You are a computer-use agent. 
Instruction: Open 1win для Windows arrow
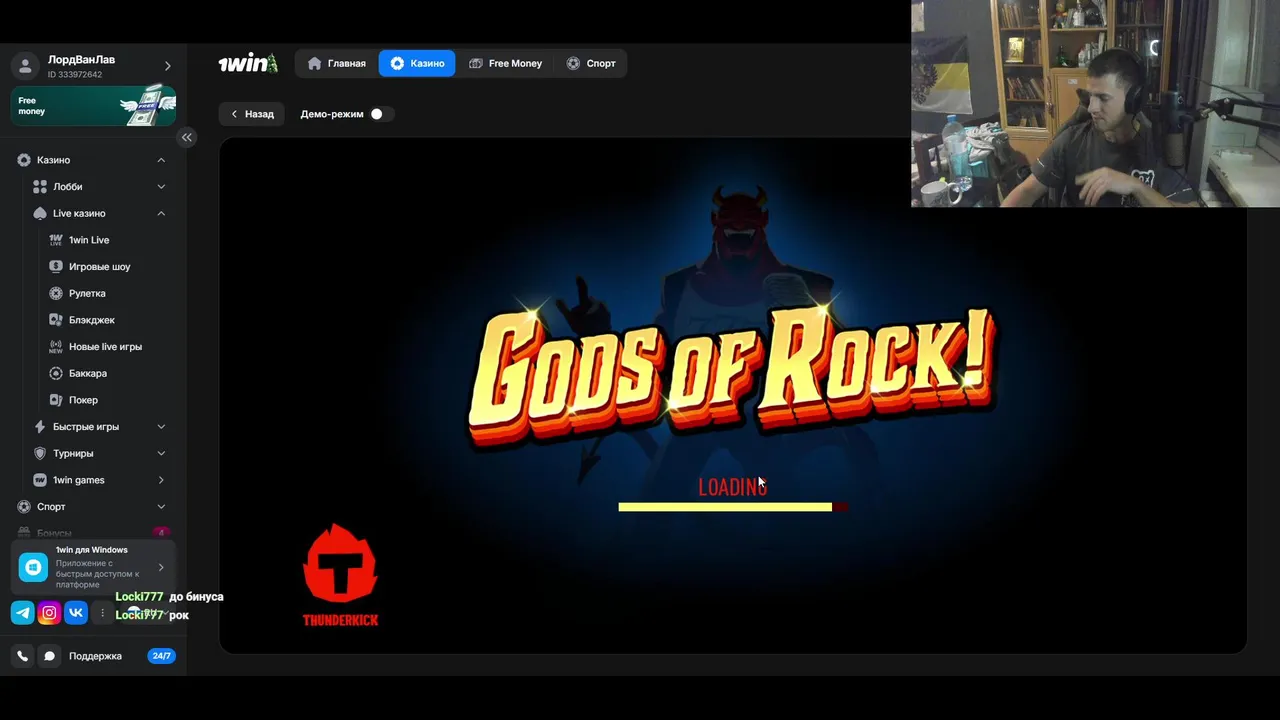tap(161, 567)
